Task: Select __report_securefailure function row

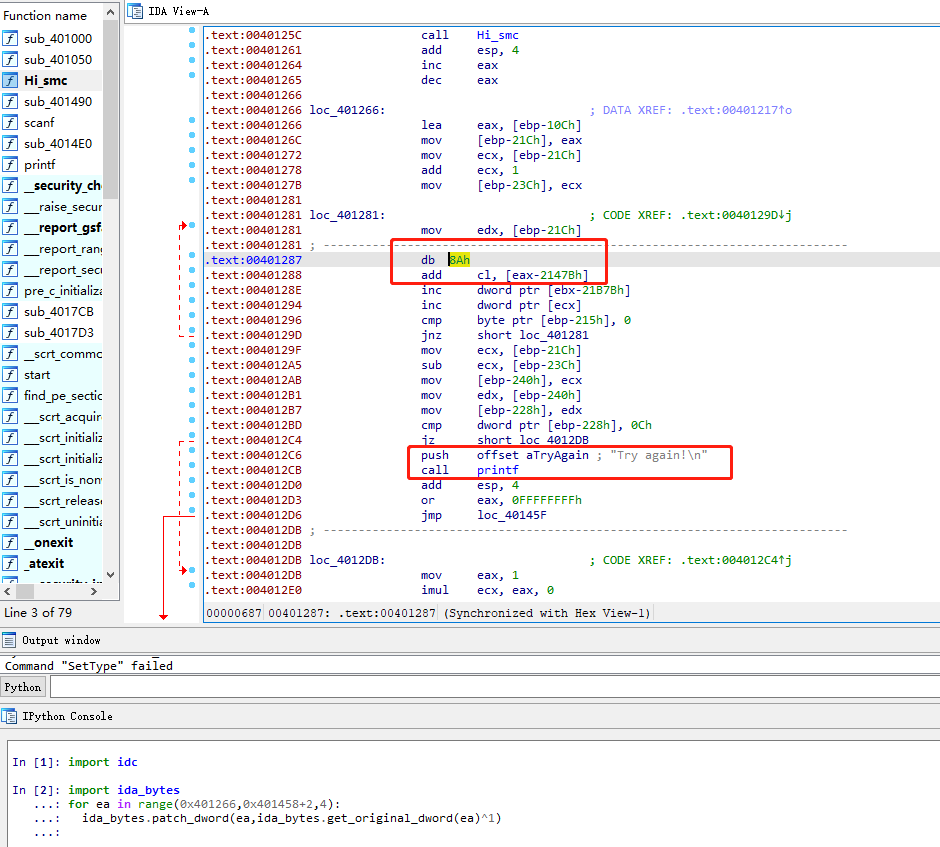Action: pos(52,270)
